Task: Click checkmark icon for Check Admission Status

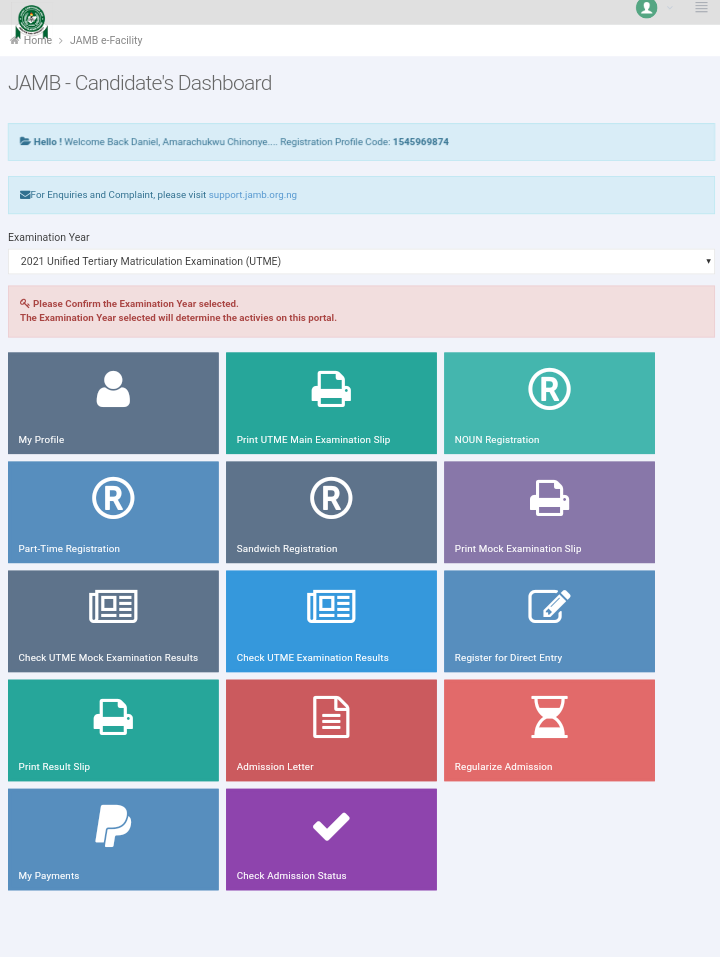Action: [331, 826]
